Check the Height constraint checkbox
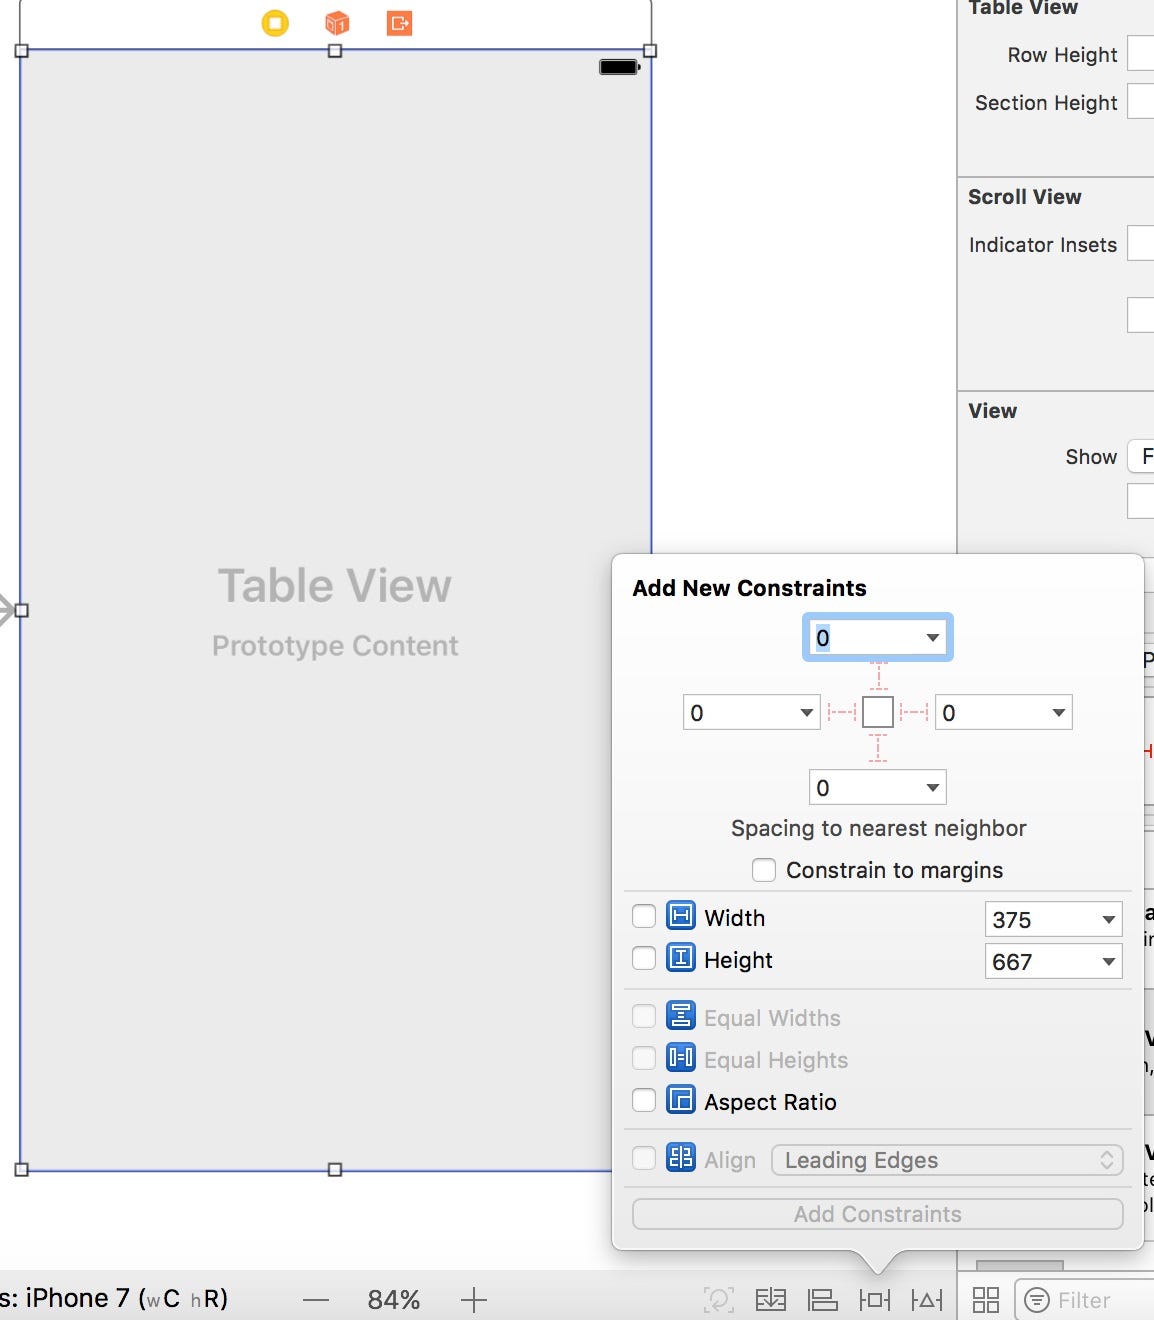The width and height of the screenshot is (1154, 1320). click(644, 958)
